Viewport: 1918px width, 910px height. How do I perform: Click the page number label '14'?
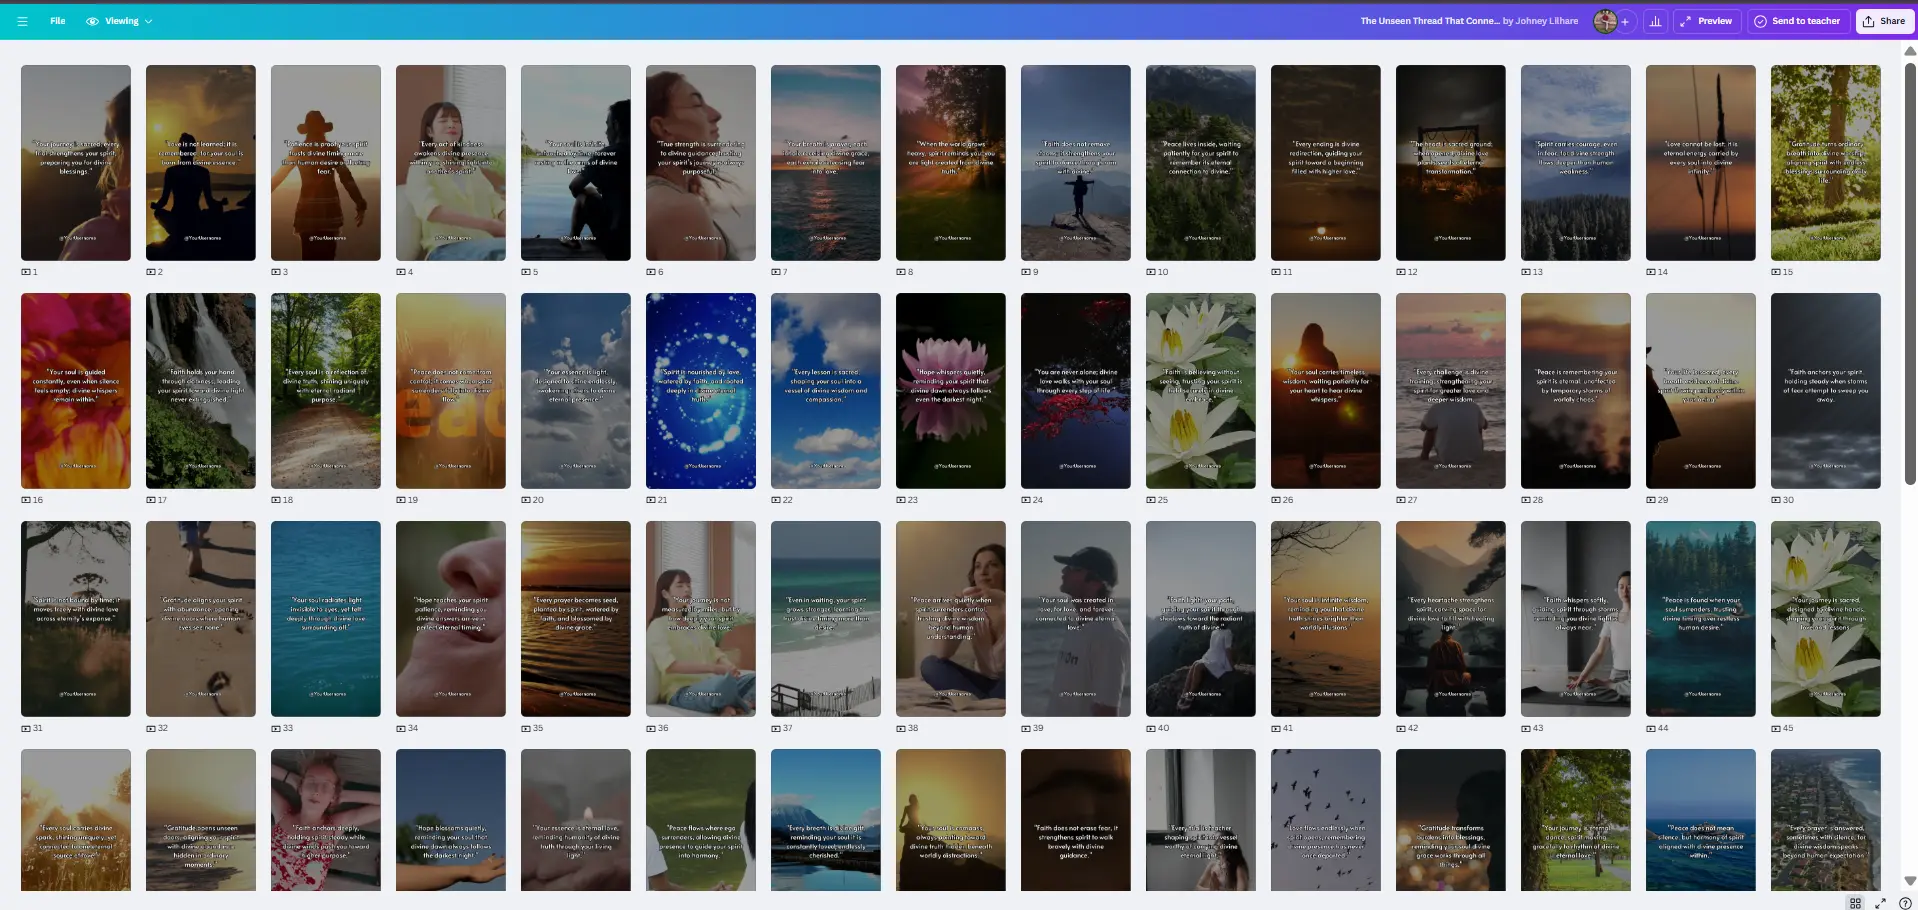[1662, 272]
